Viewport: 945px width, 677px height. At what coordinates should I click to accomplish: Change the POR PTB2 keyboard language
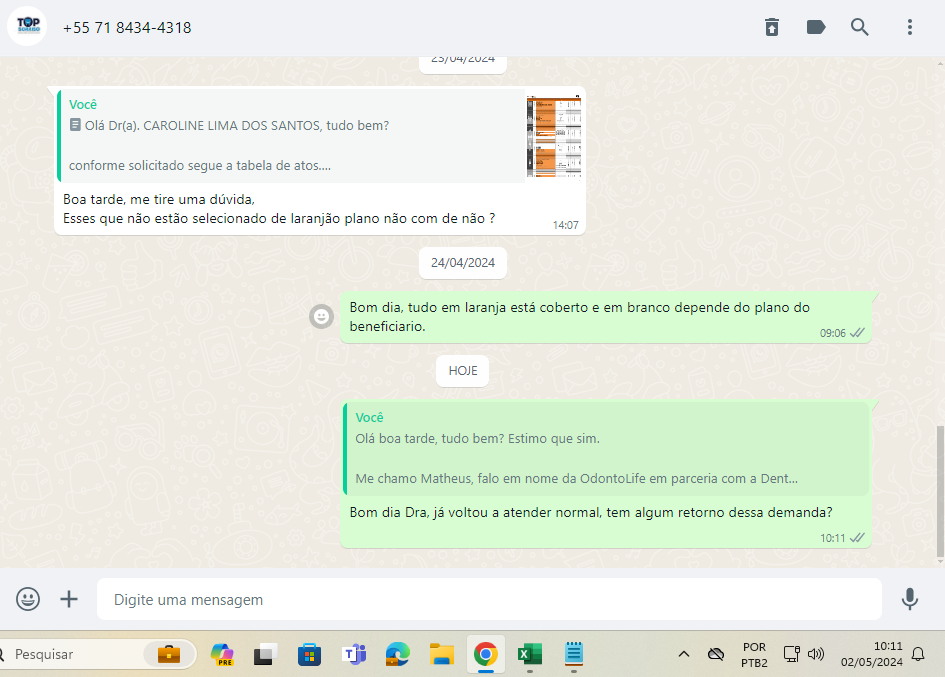pyautogui.click(x=755, y=655)
